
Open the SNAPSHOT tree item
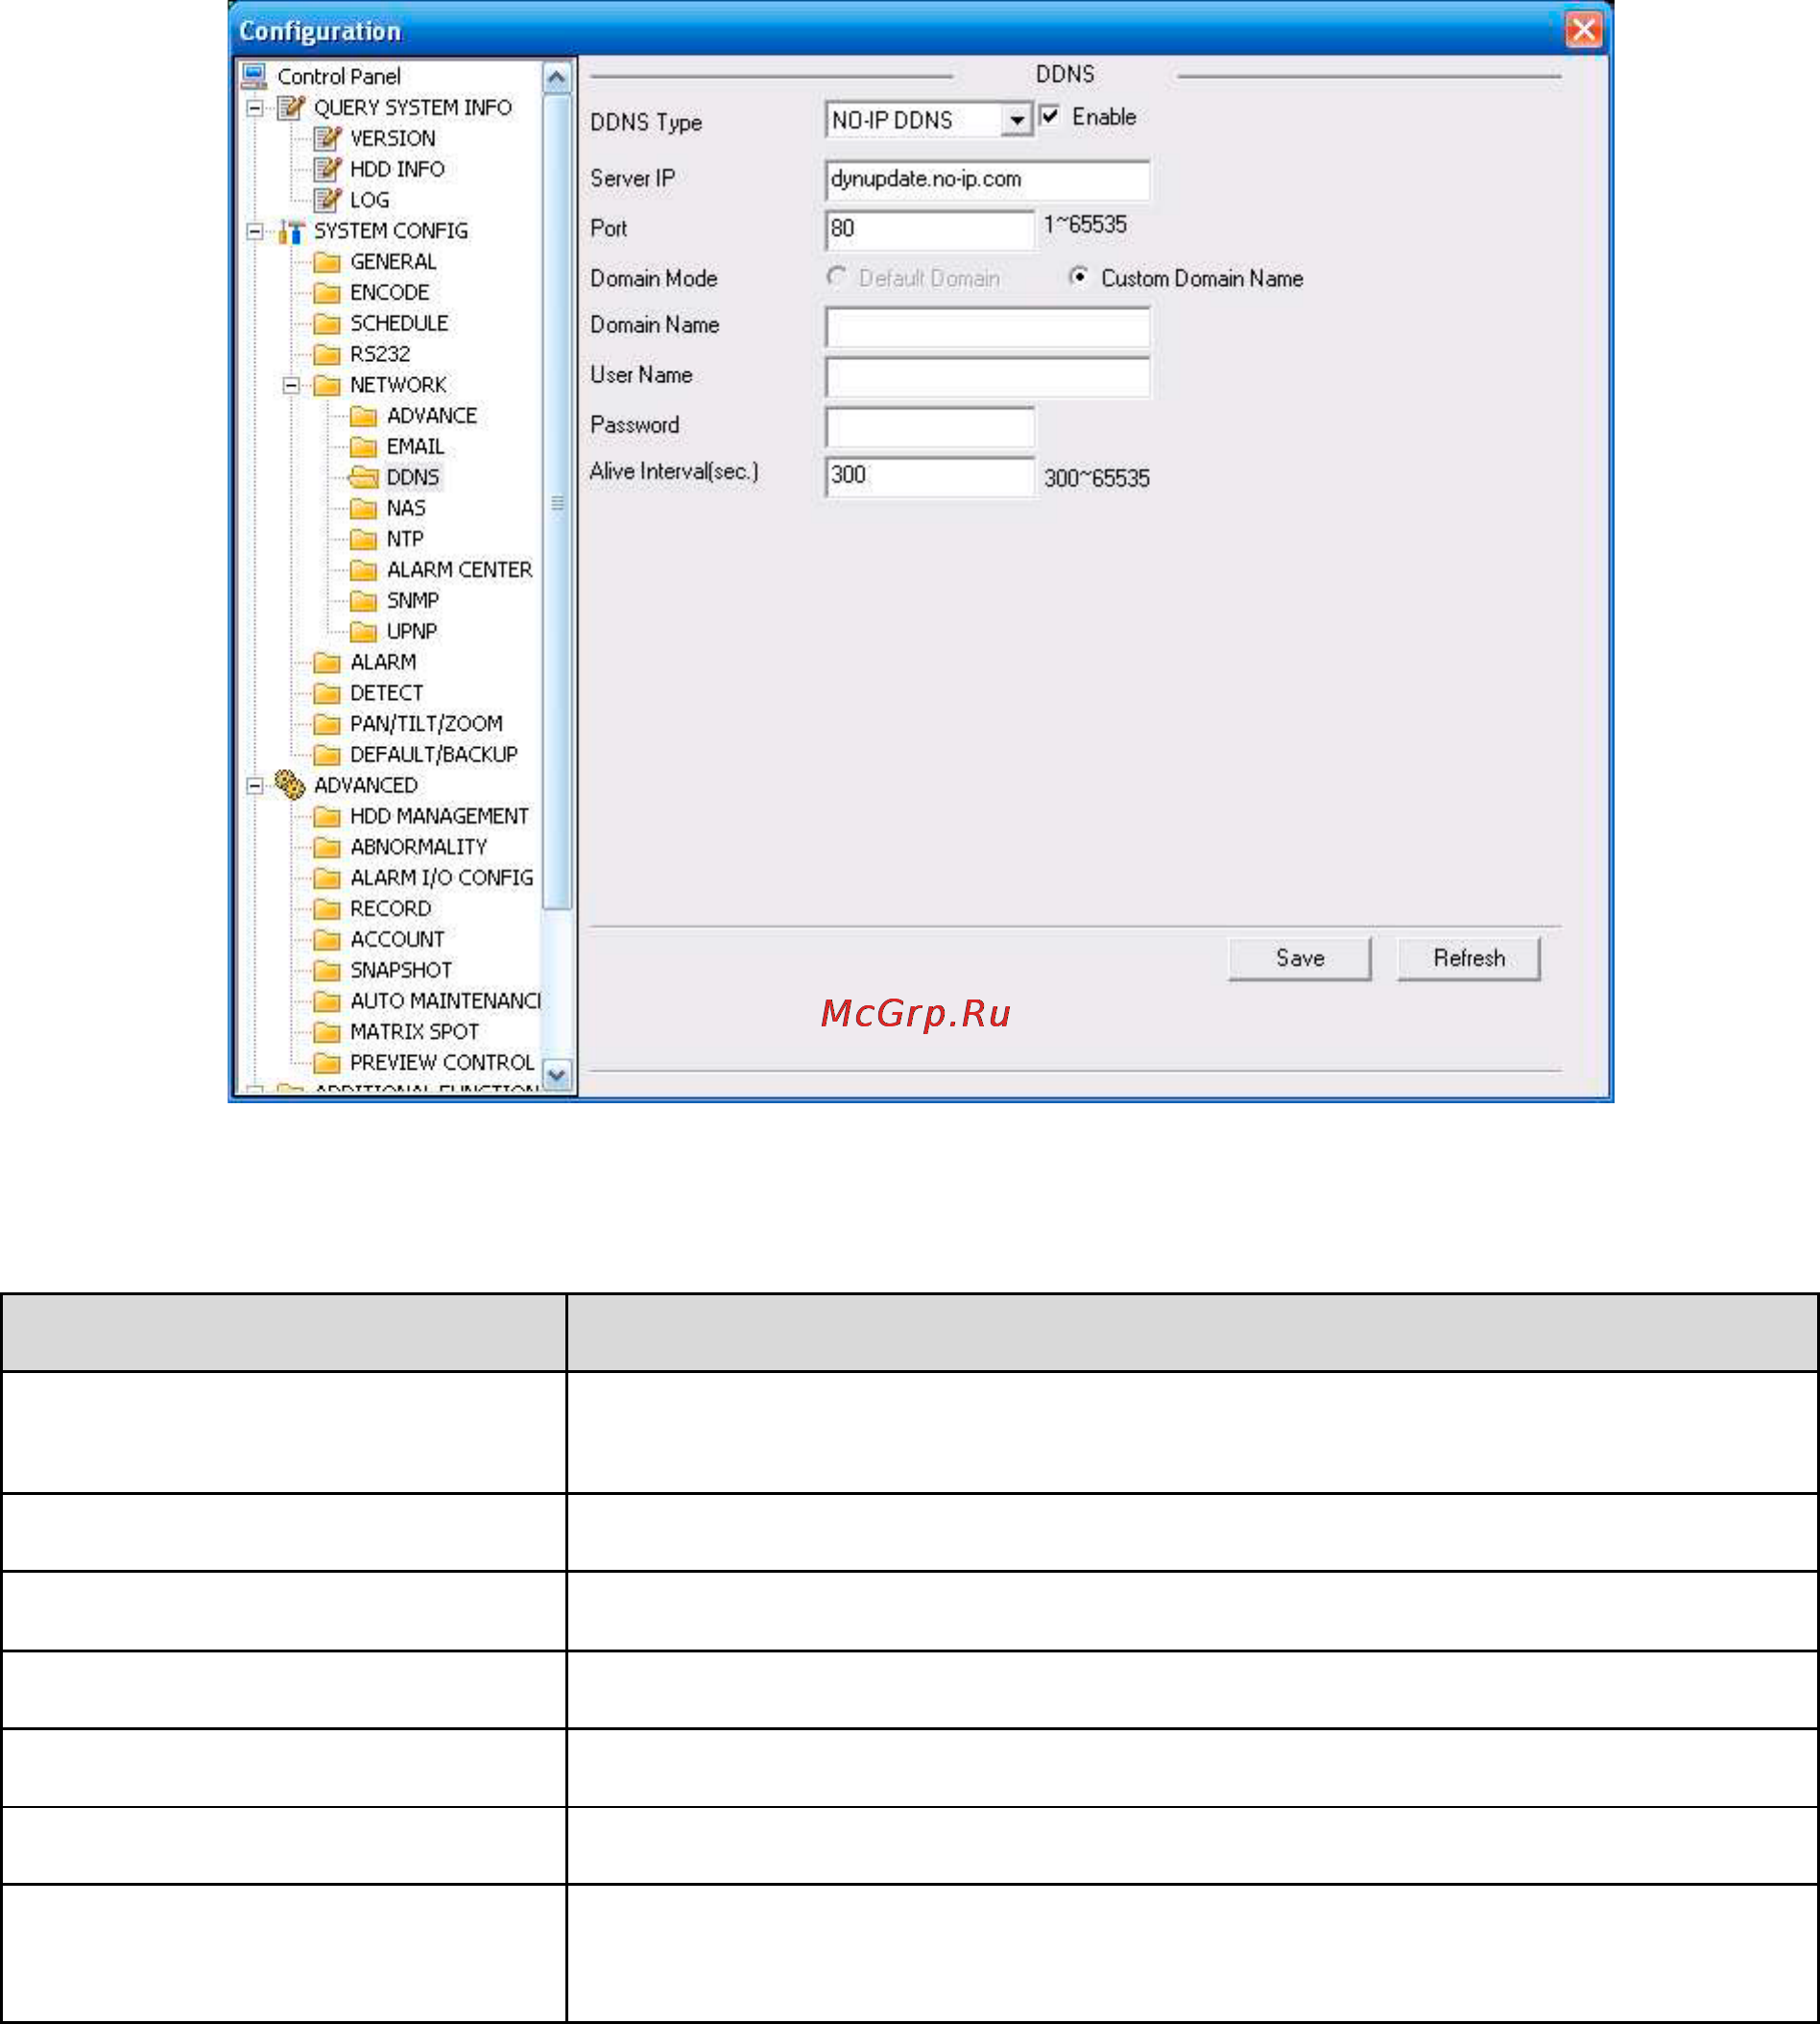coord(401,970)
